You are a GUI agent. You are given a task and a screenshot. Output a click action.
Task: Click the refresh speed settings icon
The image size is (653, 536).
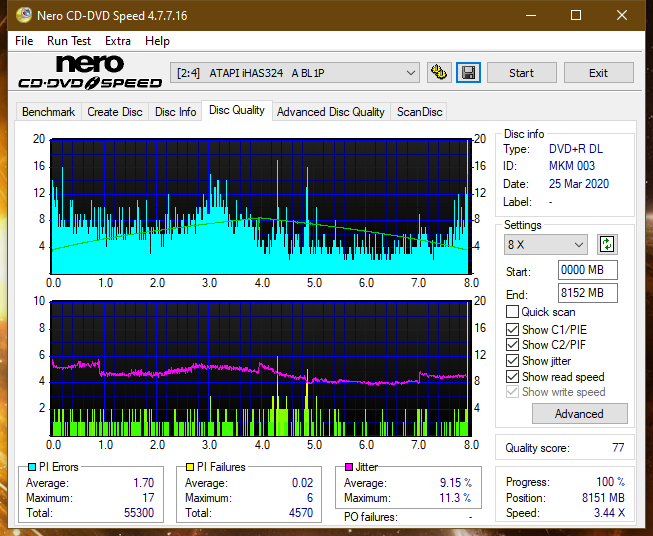point(607,244)
